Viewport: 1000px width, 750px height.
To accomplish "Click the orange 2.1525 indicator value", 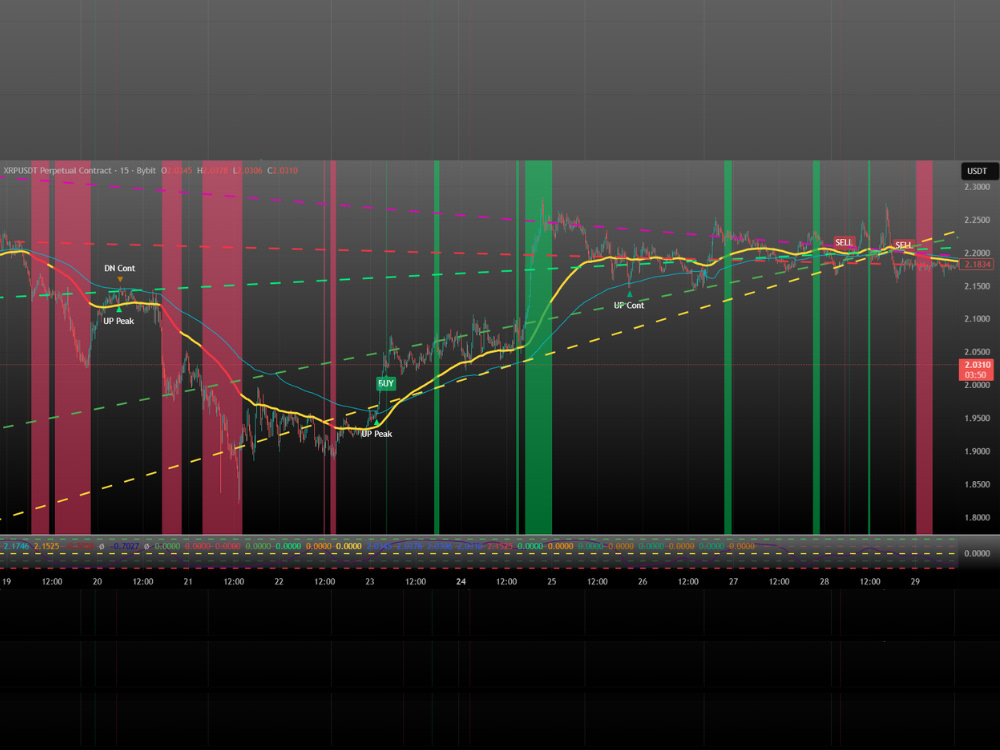I will point(47,547).
